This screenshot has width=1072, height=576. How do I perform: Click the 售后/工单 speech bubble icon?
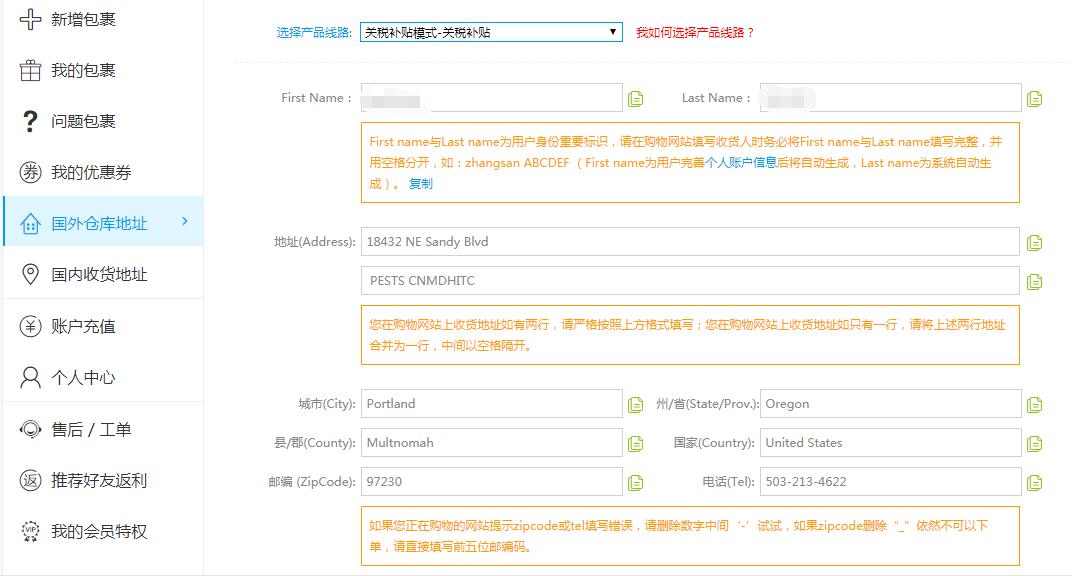[29, 428]
